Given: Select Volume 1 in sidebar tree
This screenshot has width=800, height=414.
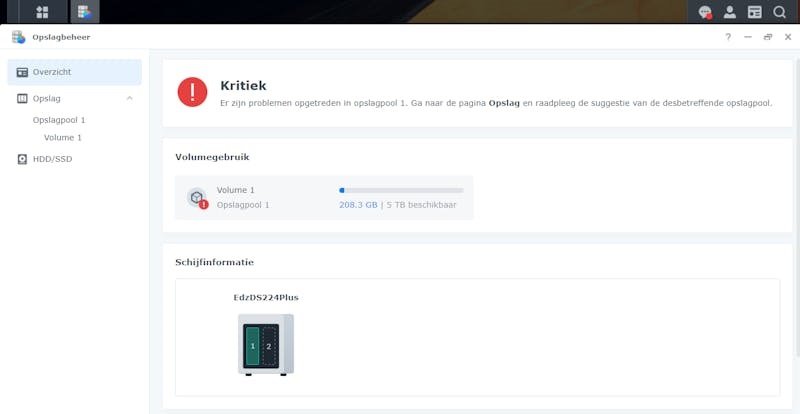Looking at the screenshot, I should tap(63, 137).
